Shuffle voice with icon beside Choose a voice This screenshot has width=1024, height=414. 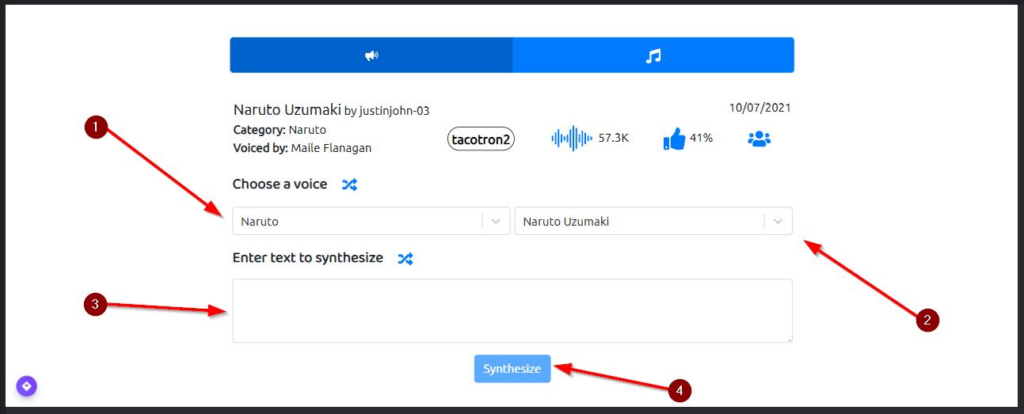click(x=349, y=185)
